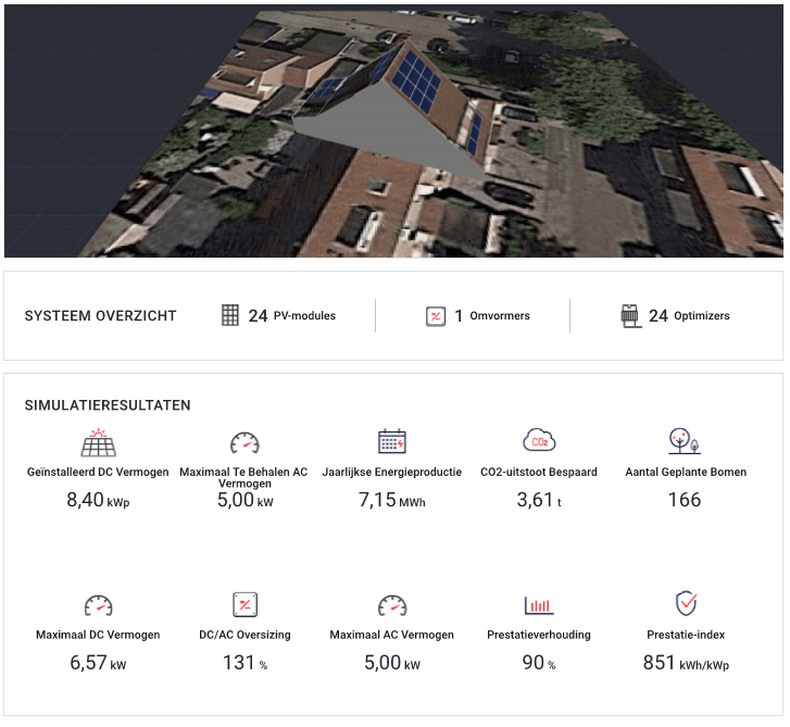Click the Aantal Geplante Bomen label
The height and width of the screenshot is (727, 790).
[687, 473]
